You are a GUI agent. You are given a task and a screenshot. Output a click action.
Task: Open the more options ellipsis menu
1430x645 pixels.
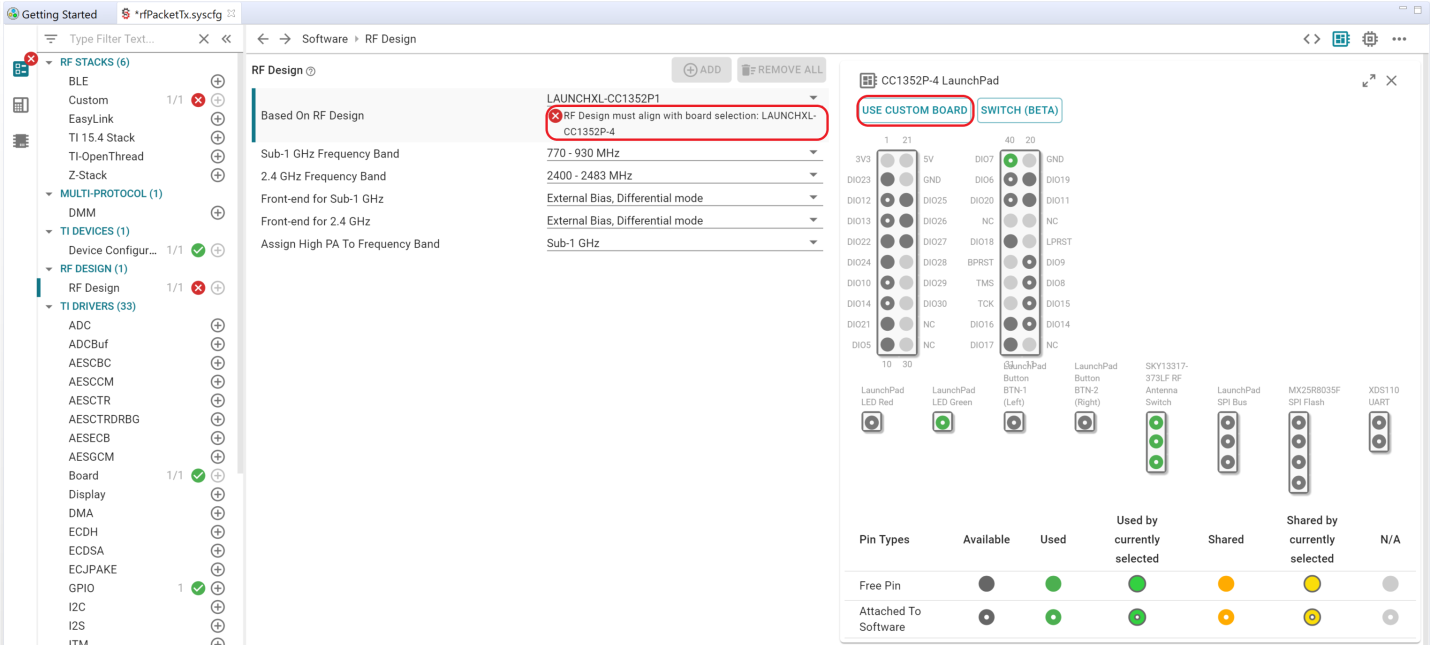(1399, 39)
